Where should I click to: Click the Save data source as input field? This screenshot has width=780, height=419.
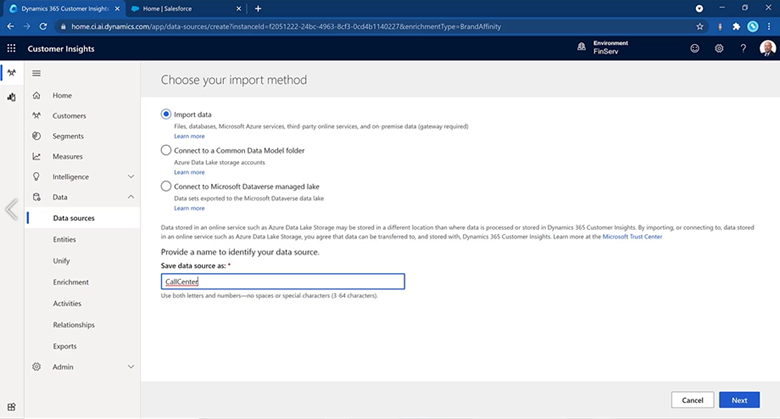pyautogui.click(x=283, y=282)
